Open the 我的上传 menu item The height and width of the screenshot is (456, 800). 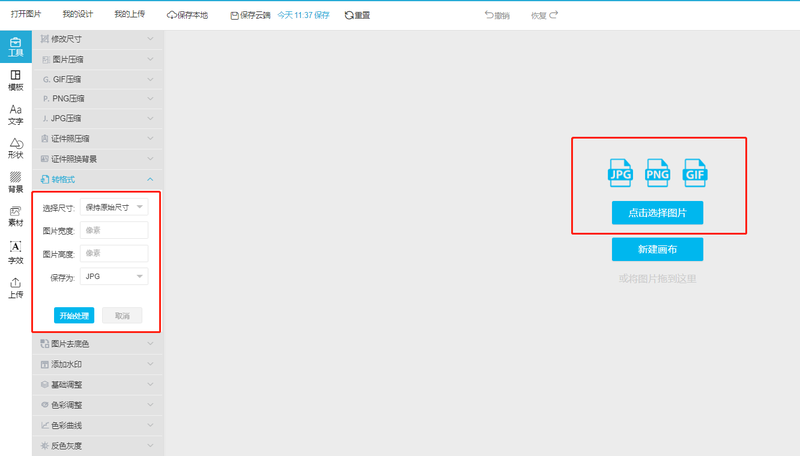[130, 14]
